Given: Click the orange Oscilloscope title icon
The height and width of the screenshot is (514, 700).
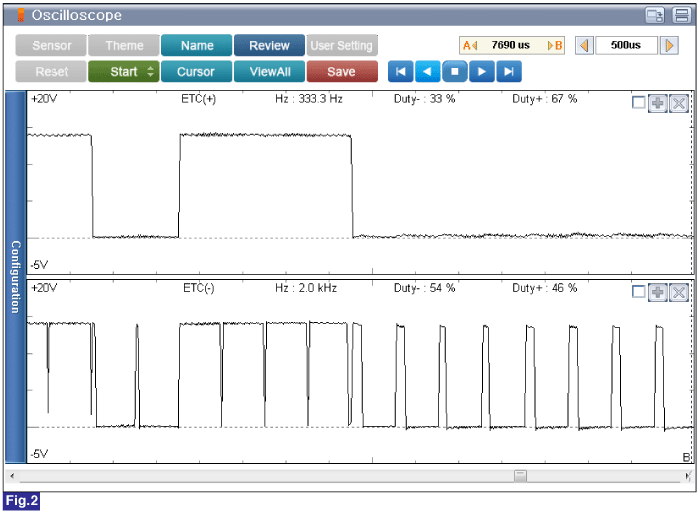Looking at the screenshot, I should [21, 15].
